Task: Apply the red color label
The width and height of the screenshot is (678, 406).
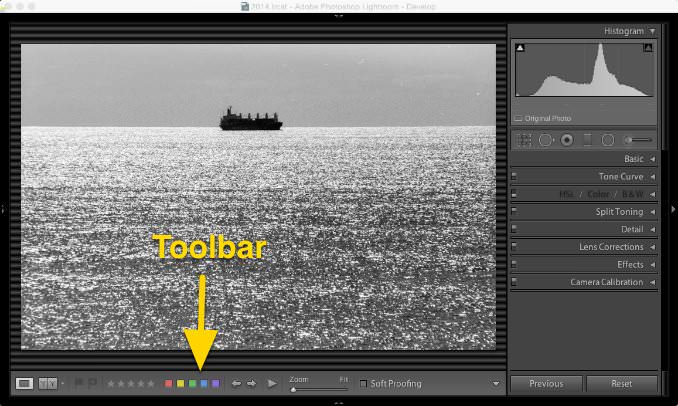Action: [x=169, y=384]
